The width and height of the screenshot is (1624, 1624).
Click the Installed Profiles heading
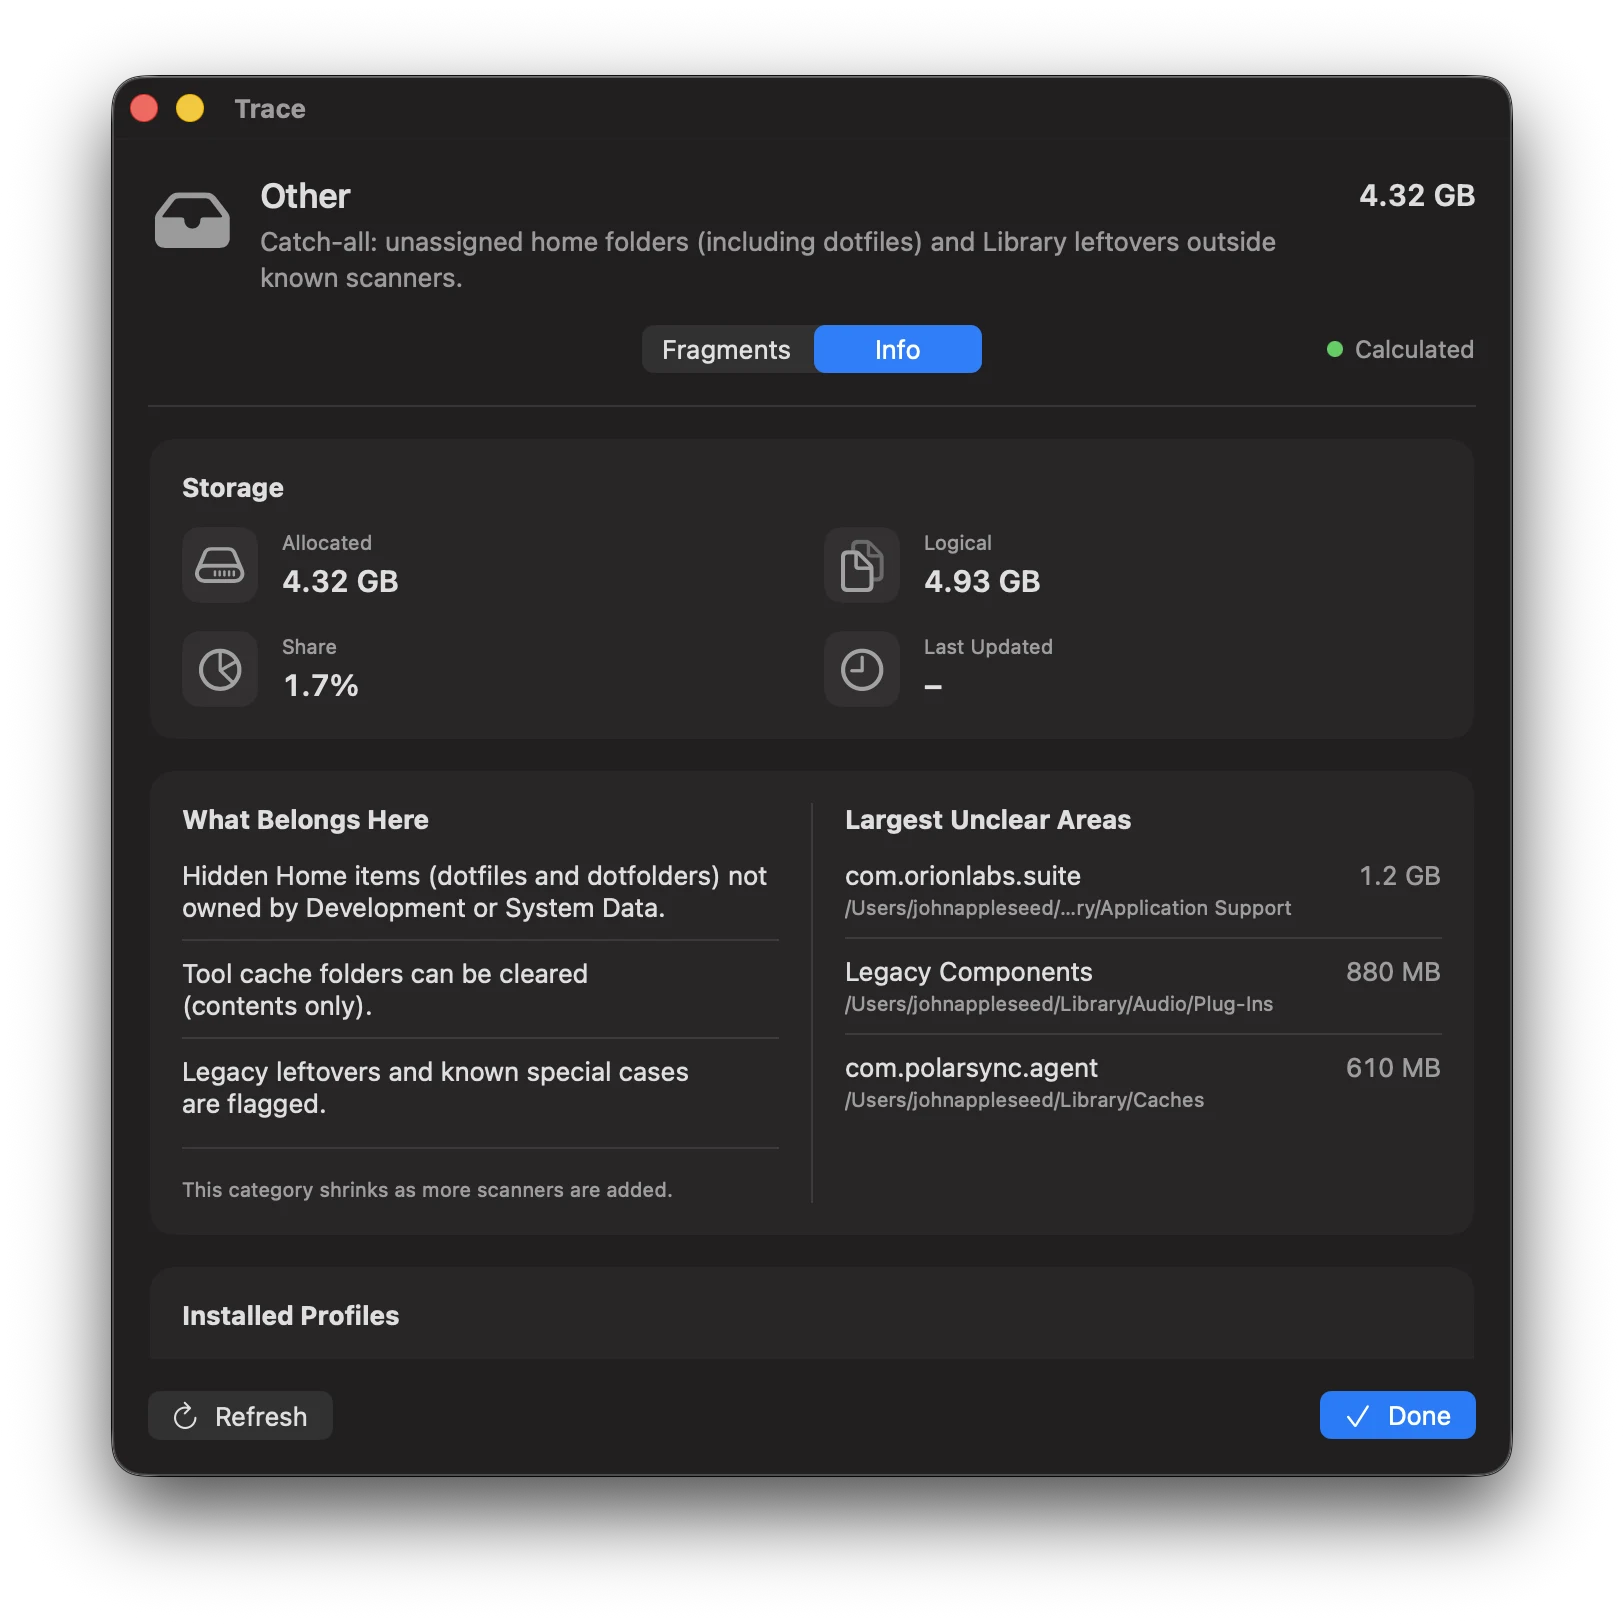pos(291,1315)
